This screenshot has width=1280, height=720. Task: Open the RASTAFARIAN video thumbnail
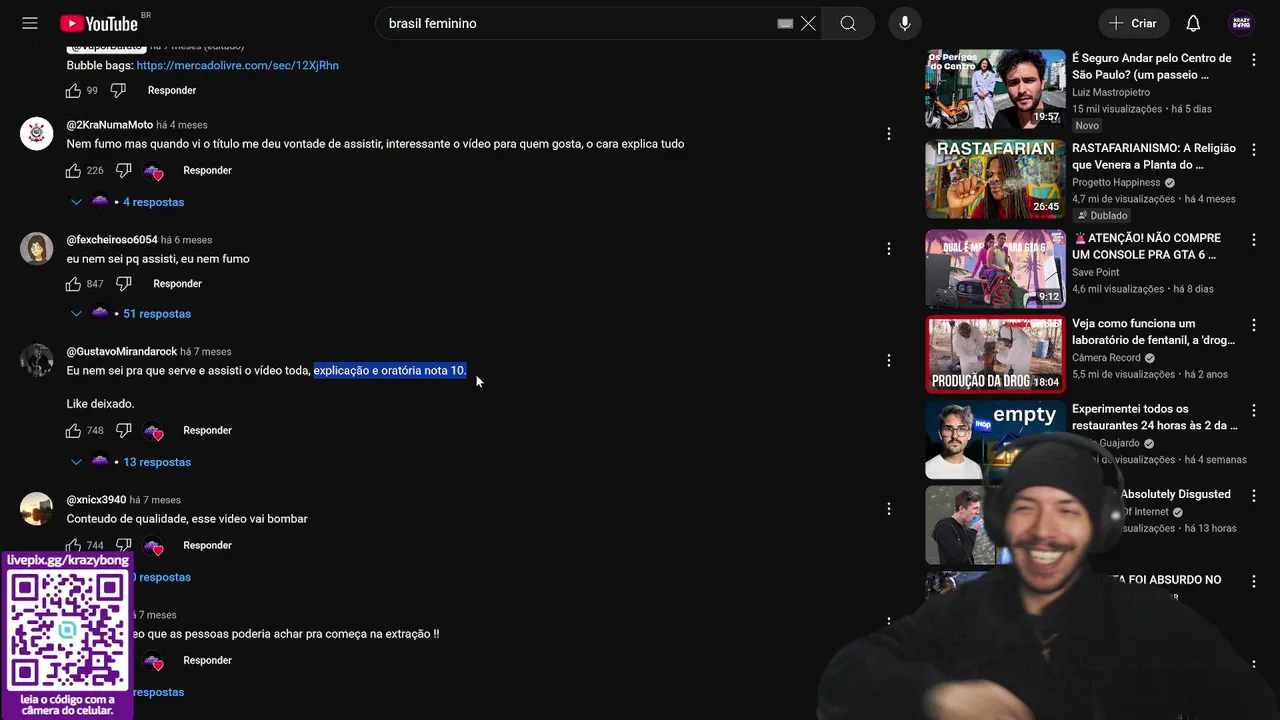995,179
